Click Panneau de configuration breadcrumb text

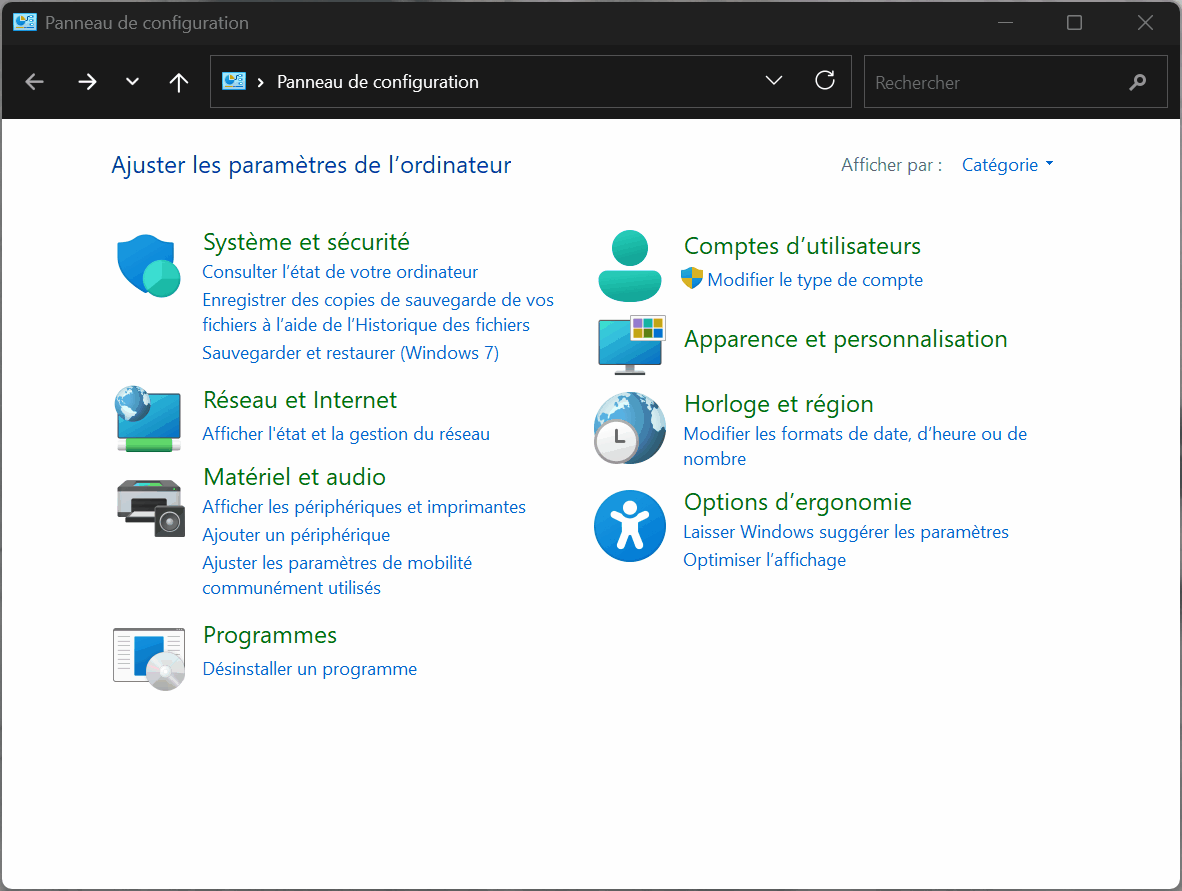378,81
